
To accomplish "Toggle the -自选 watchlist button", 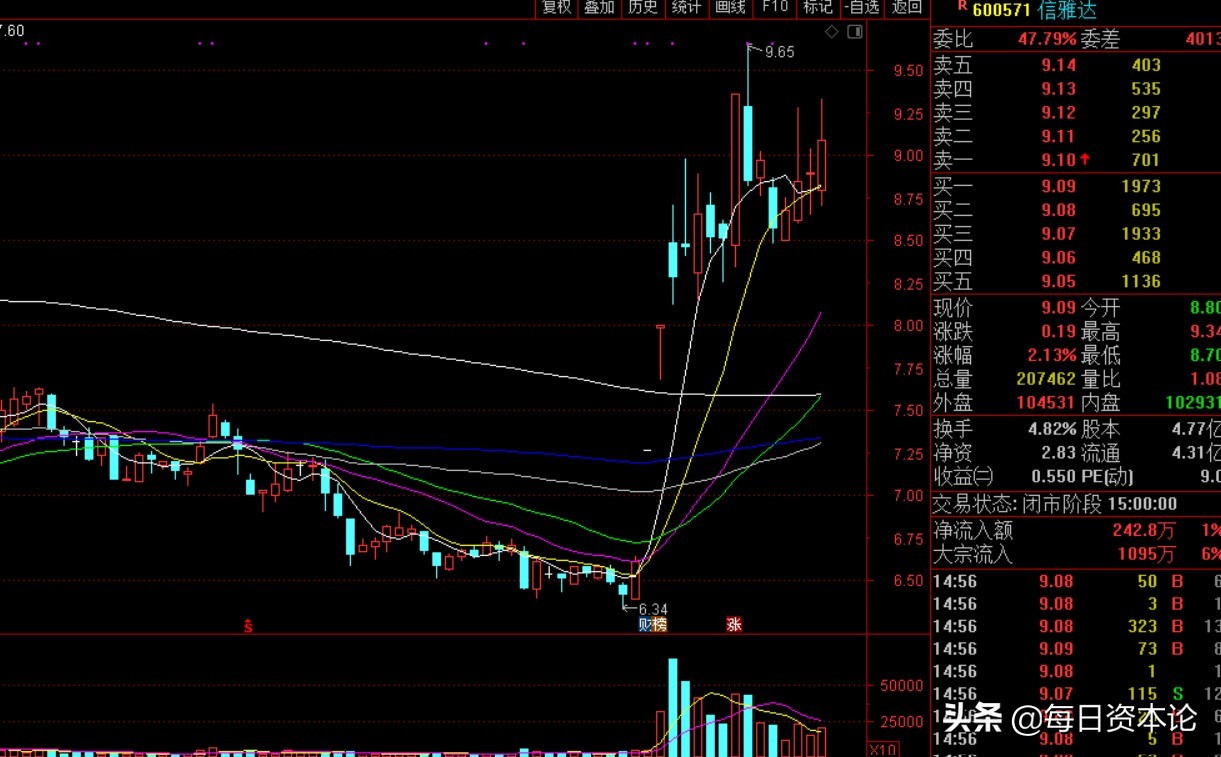I will pyautogui.click(x=861, y=8).
